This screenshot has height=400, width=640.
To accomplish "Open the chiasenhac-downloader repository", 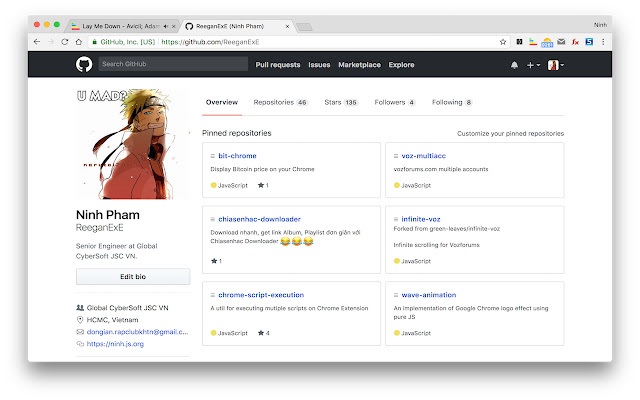I will click(259, 219).
